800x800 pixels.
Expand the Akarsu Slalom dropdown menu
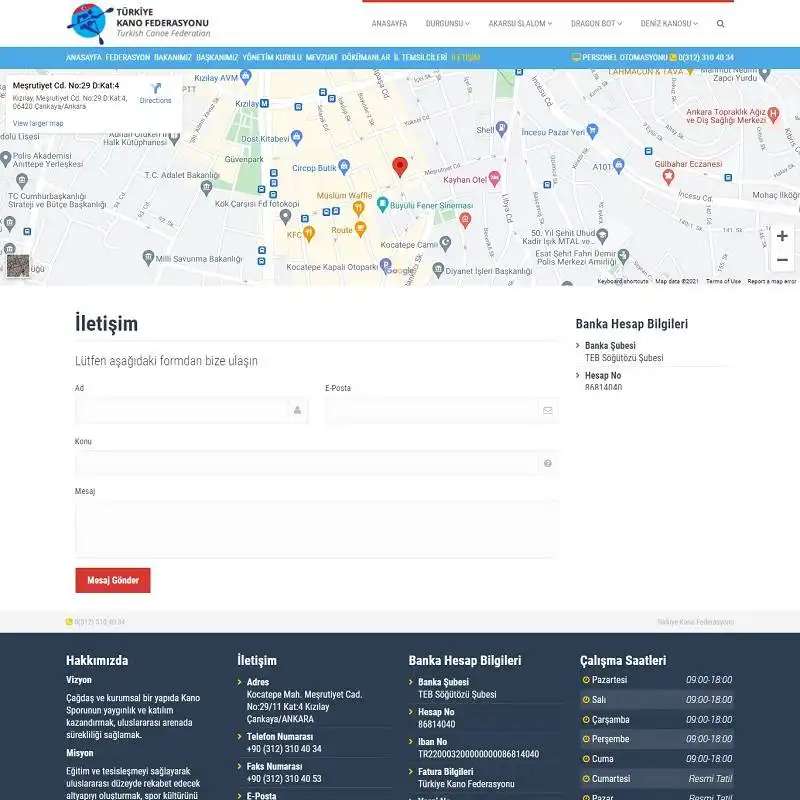pos(519,23)
